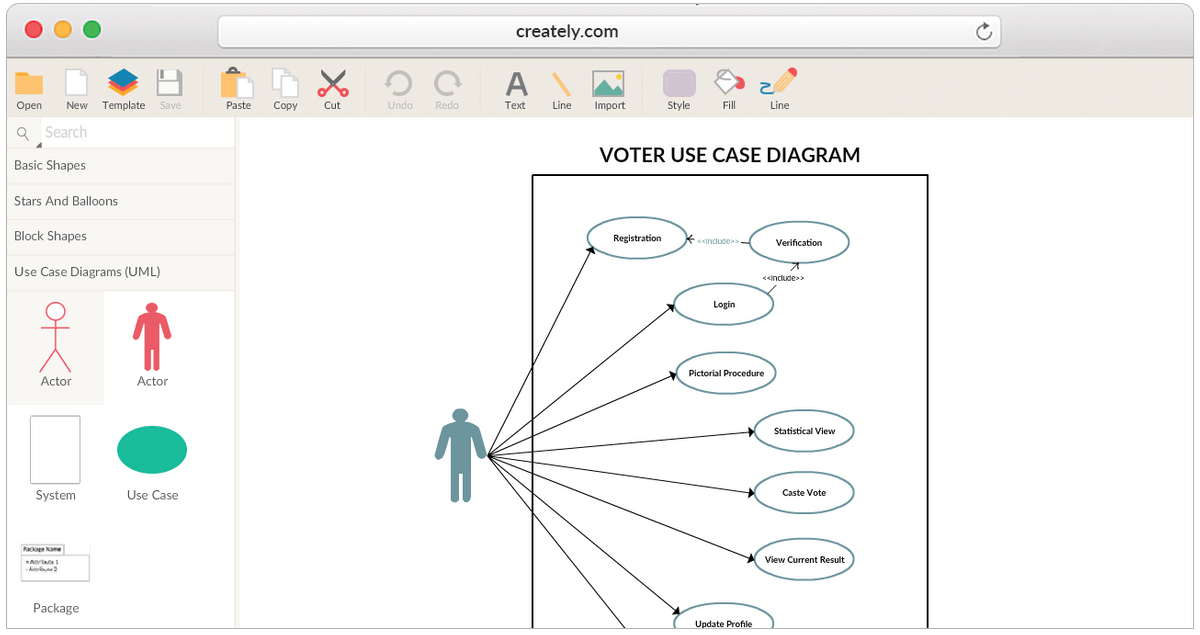
Task: Expand the Stars And Balloons category
Action: point(121,201)
